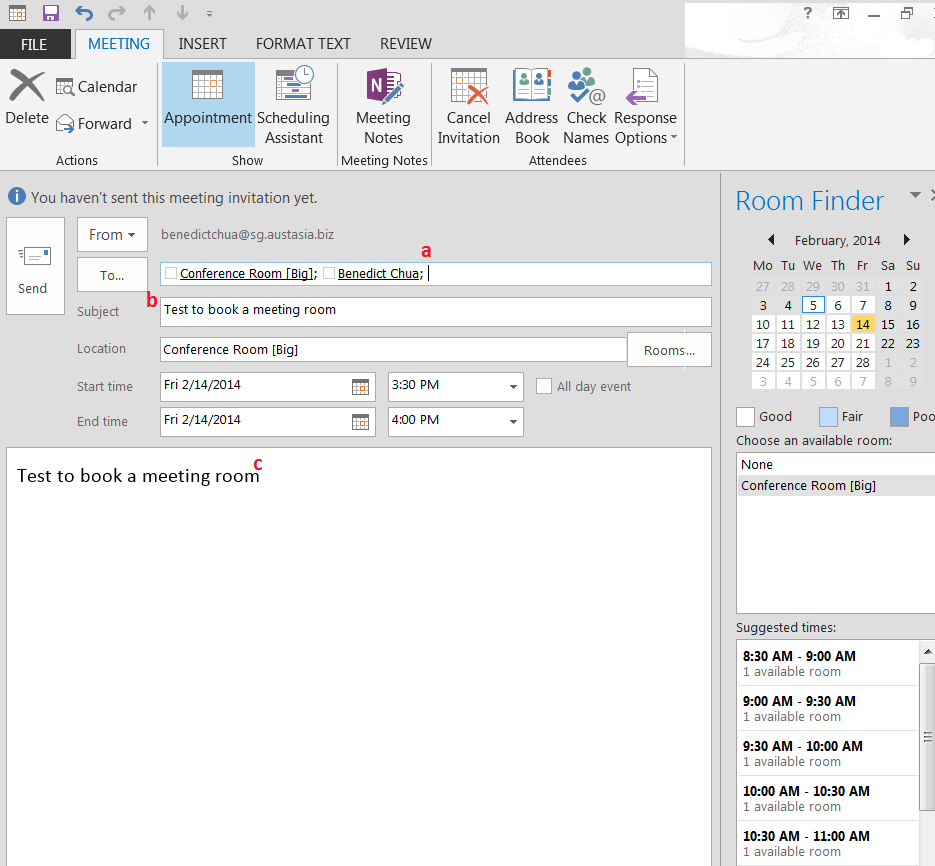This screenshot has height=866, width=935.
Task: Choose suggested time 9:30 AM - 10:00 AM
Action: click(x=828, y=753)
